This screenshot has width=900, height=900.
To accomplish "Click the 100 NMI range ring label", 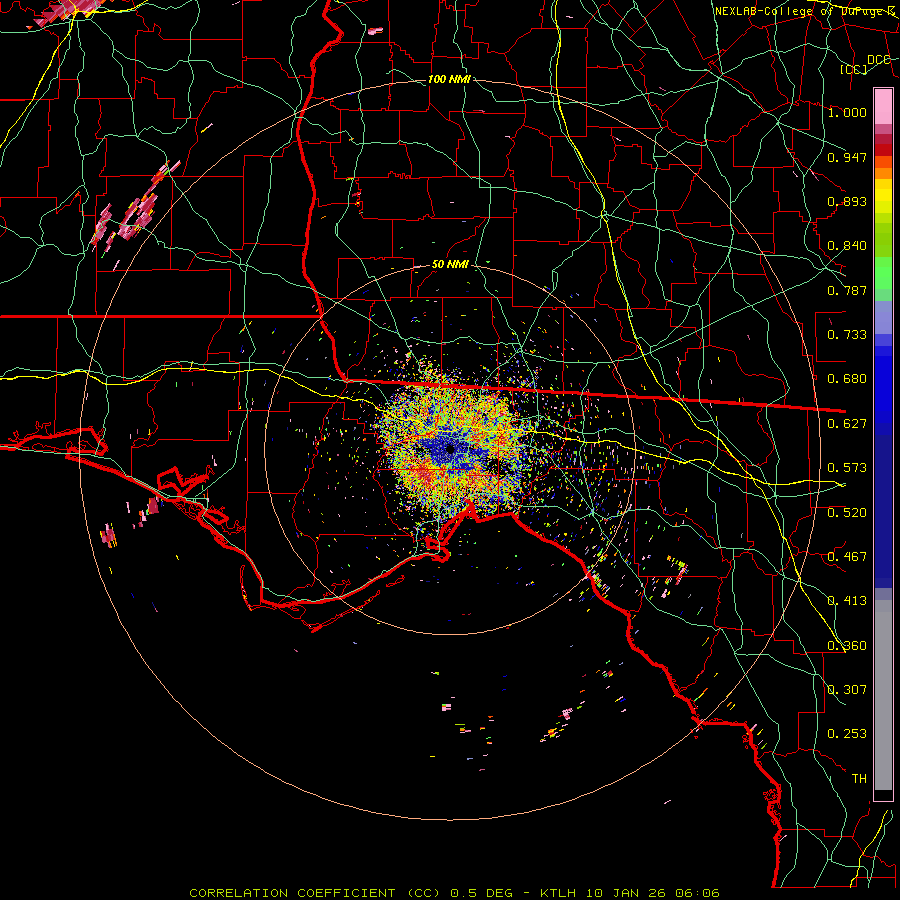I will coord(449,79).
